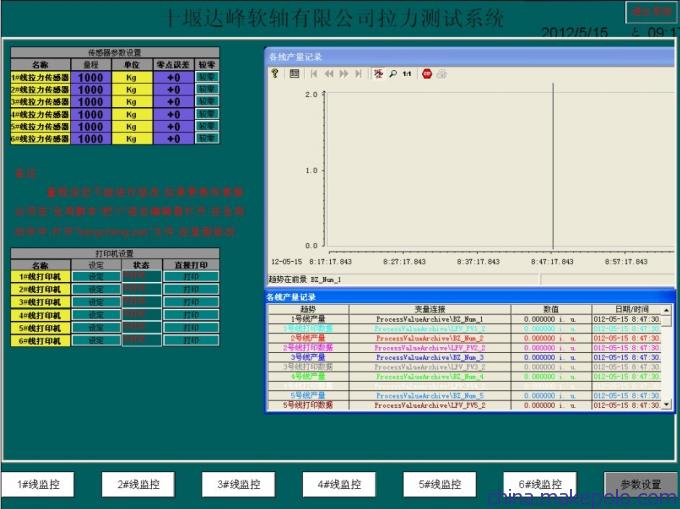This screenshot has width=680, height=509.
Task: Click 设定 button for 5#线打印机
Action: pyautogui.click(x=96, y=328)
